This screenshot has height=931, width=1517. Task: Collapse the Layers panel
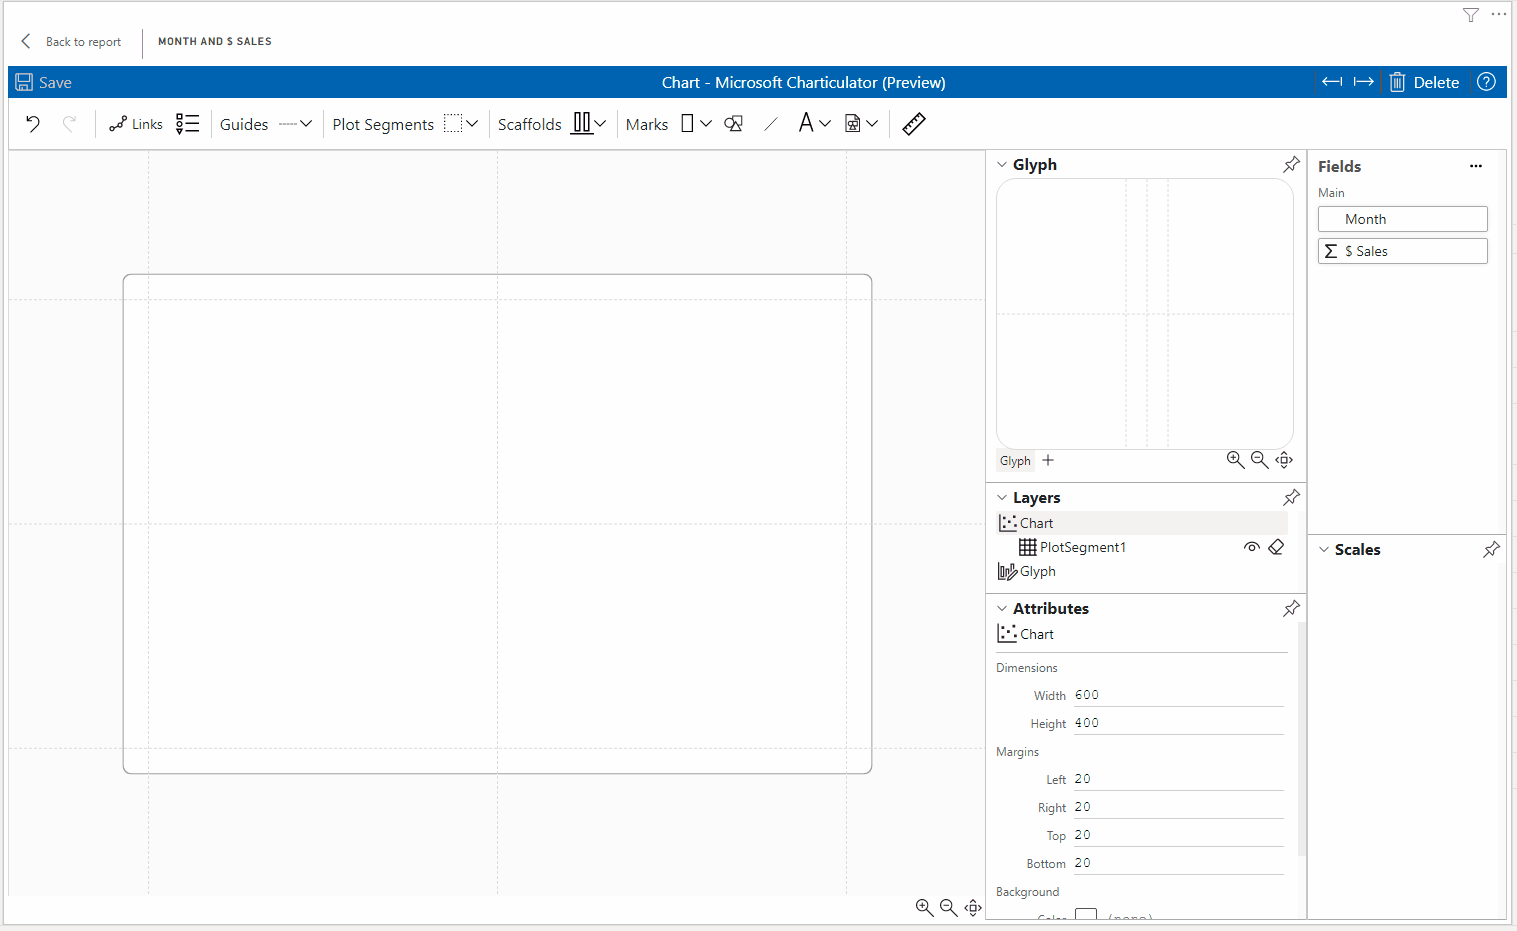pyautogui.click(x=1002, y=497)
